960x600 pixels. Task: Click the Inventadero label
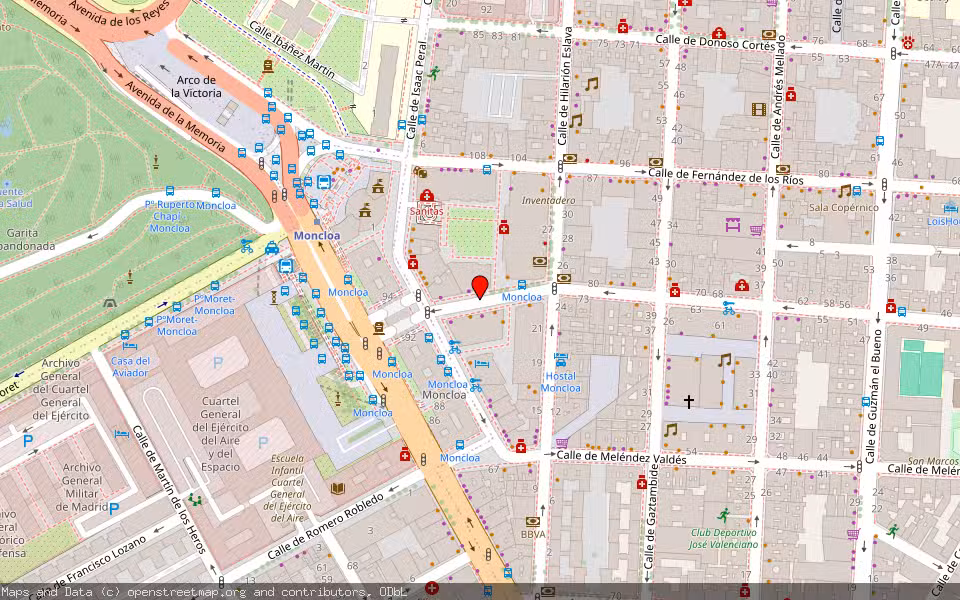549,200
